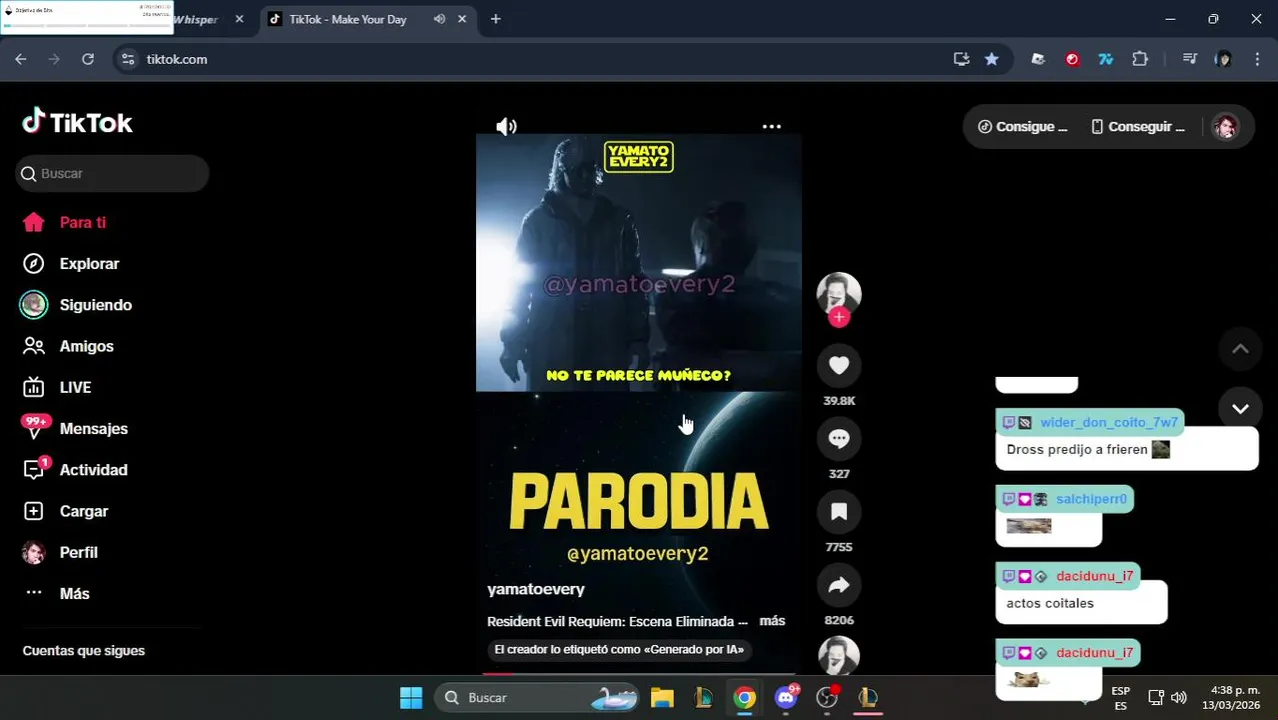Open the creator's avatar next to the video
Screen dimensions: 1278x720
(839, 292)
